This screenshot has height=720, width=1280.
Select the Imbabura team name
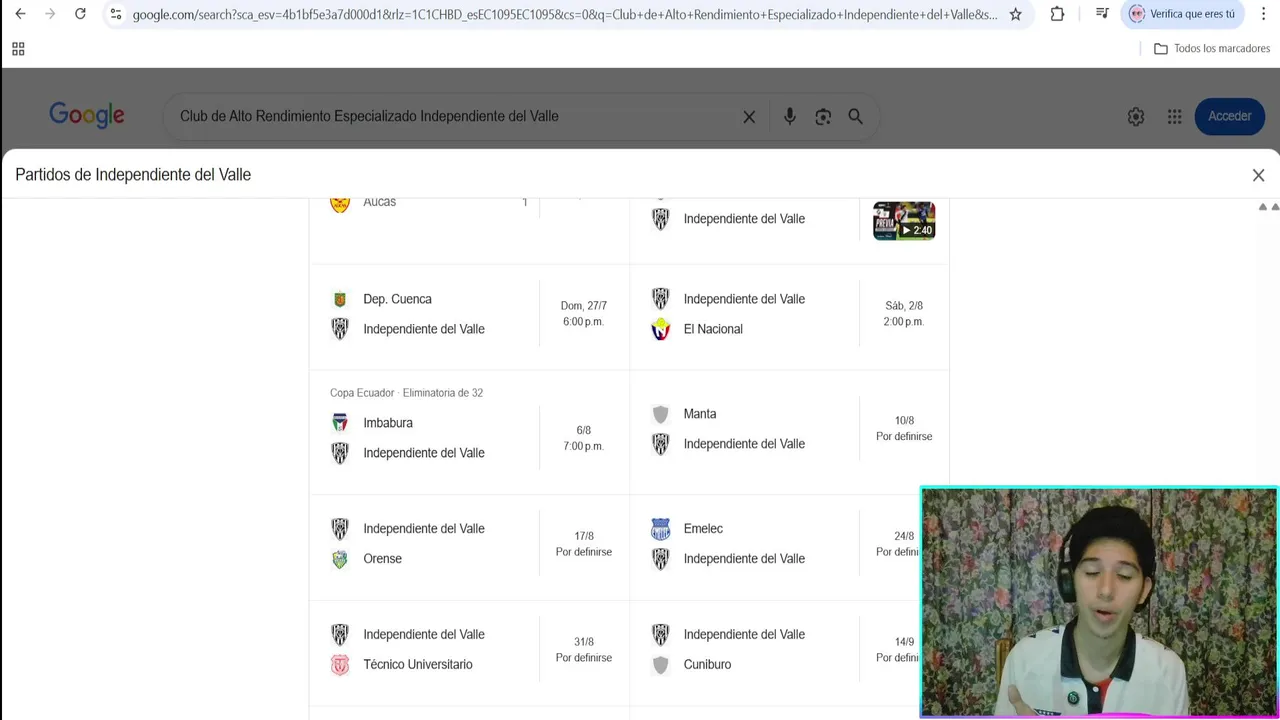tap(388, 423)
